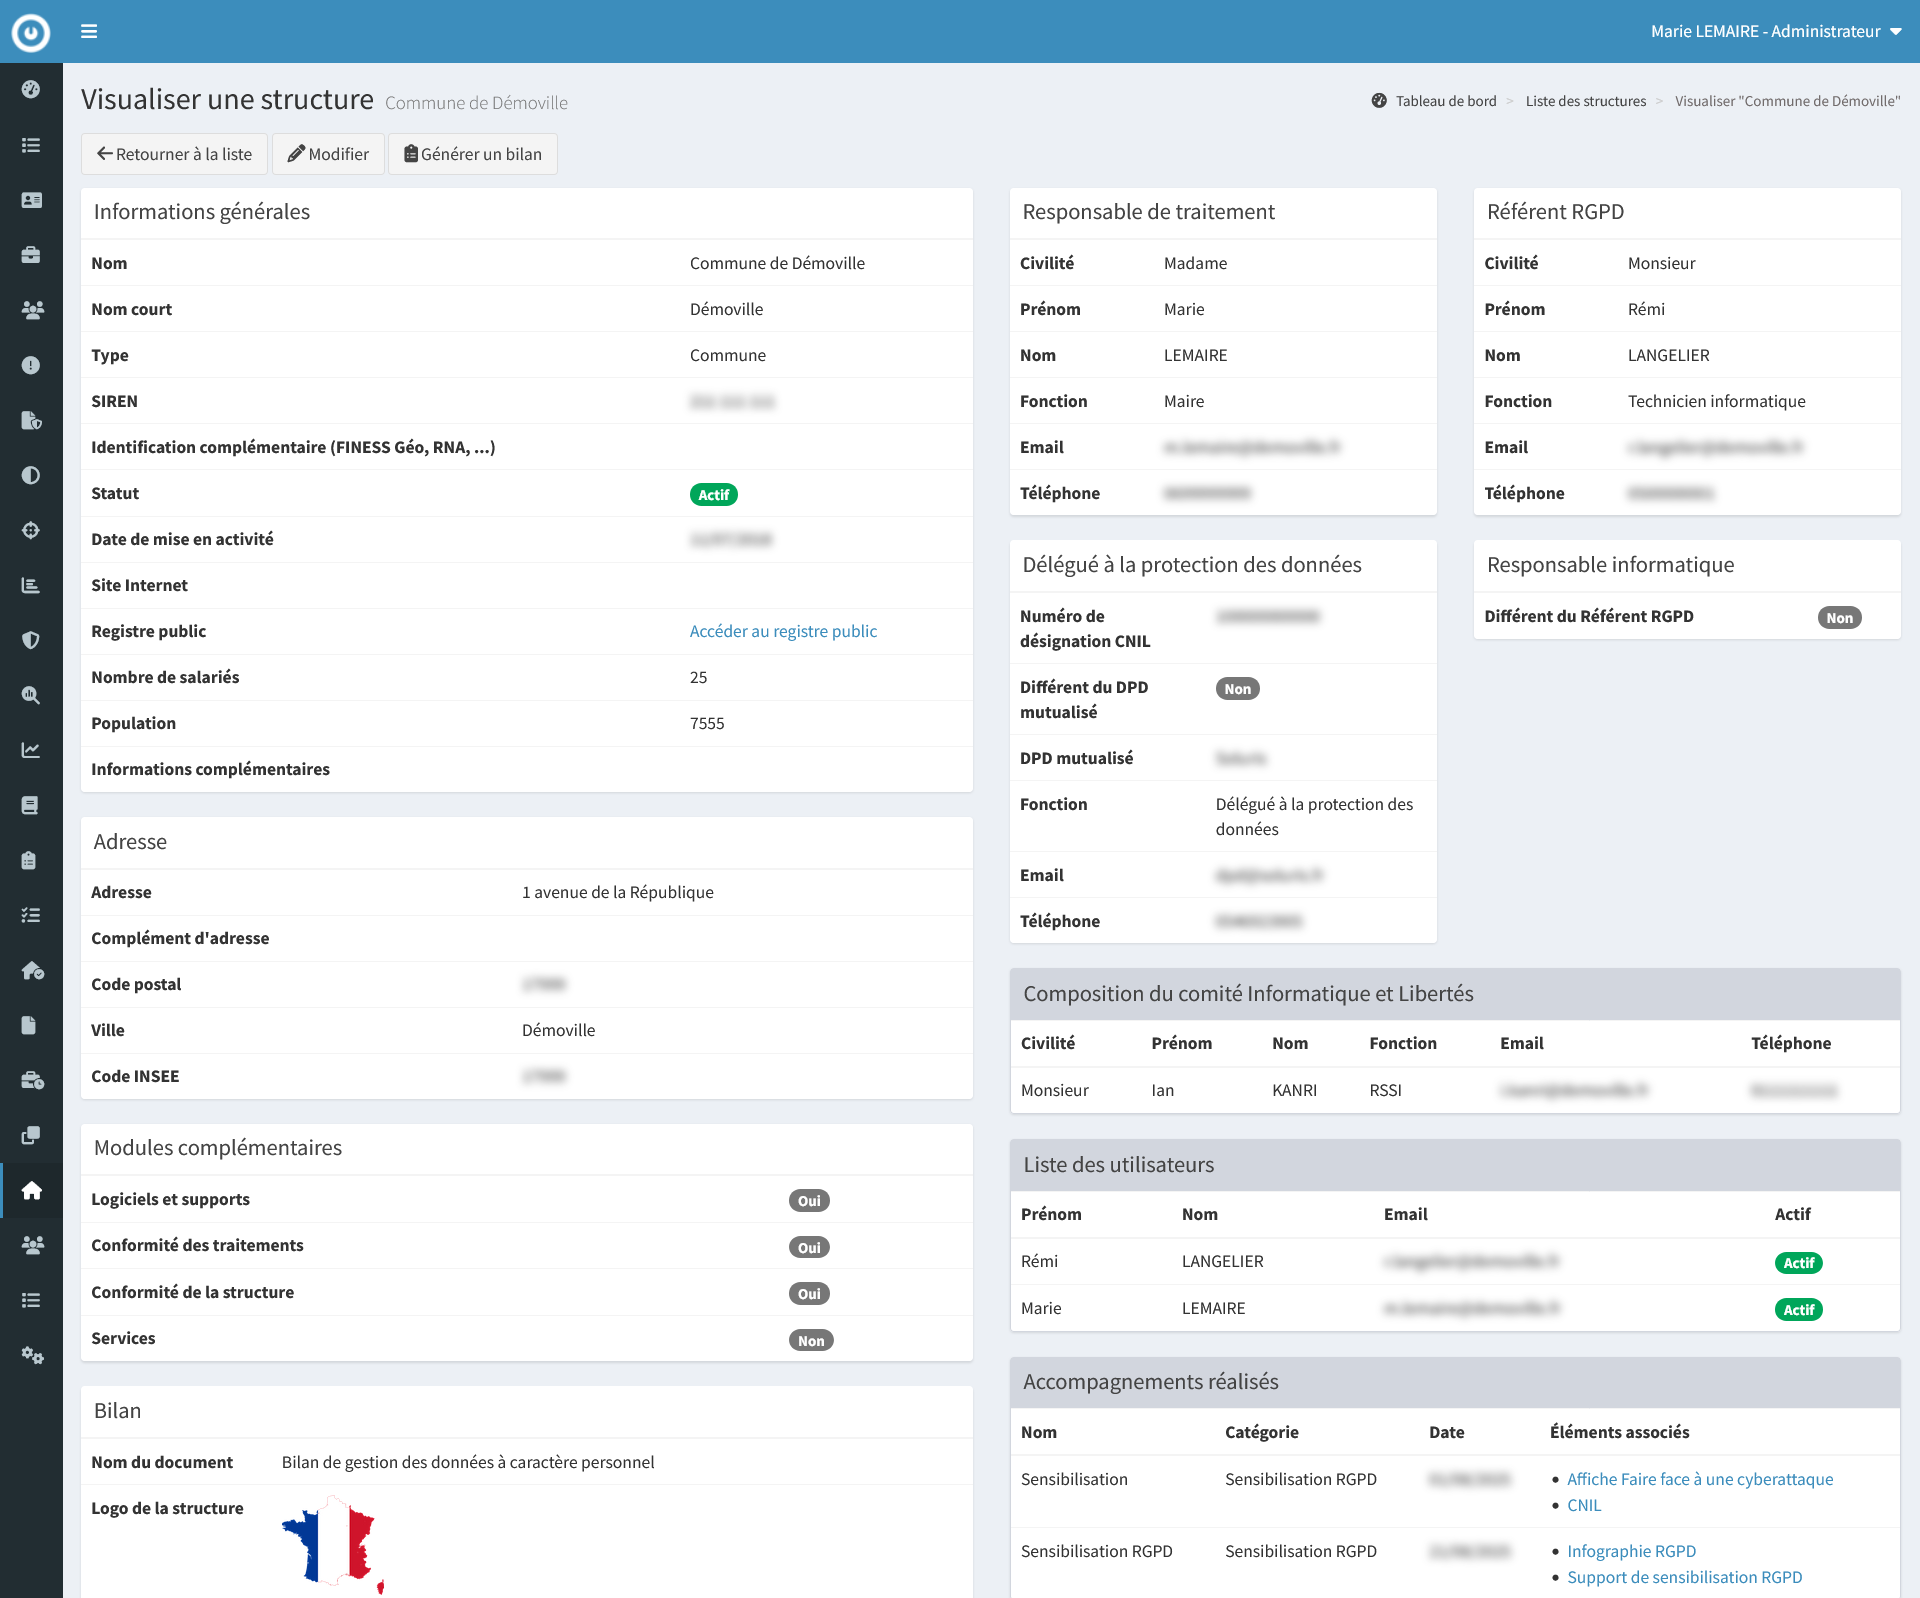
Task: Click the 'Oui' badge for Logiciels et supports
Action: (808, 1201)
